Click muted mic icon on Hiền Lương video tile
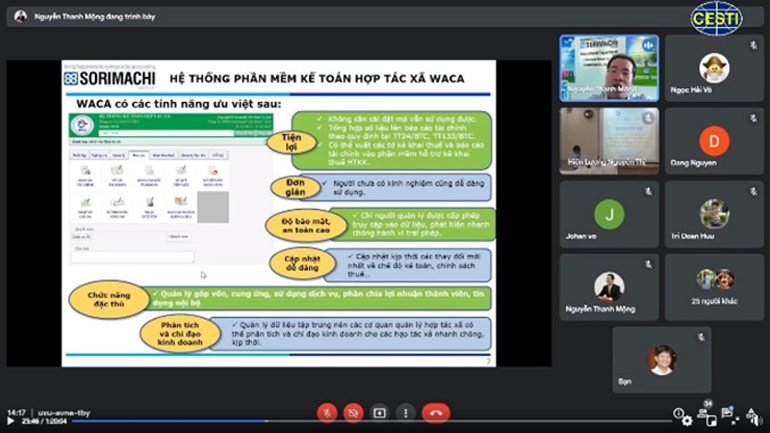The image size is (770, 433). pos(648,118)
